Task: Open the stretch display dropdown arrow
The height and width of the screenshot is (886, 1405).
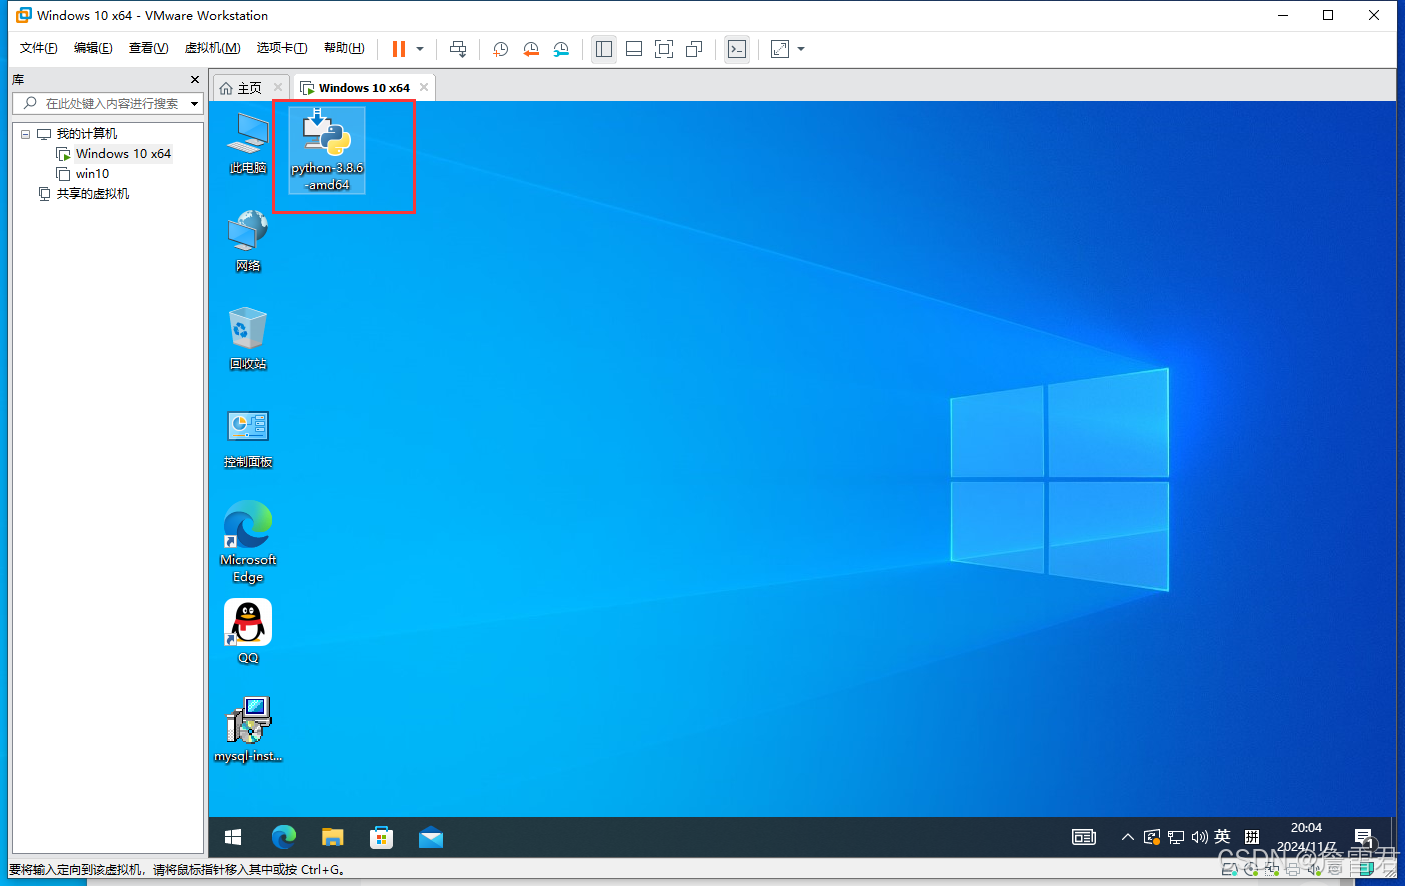Action: coord(801,49)
